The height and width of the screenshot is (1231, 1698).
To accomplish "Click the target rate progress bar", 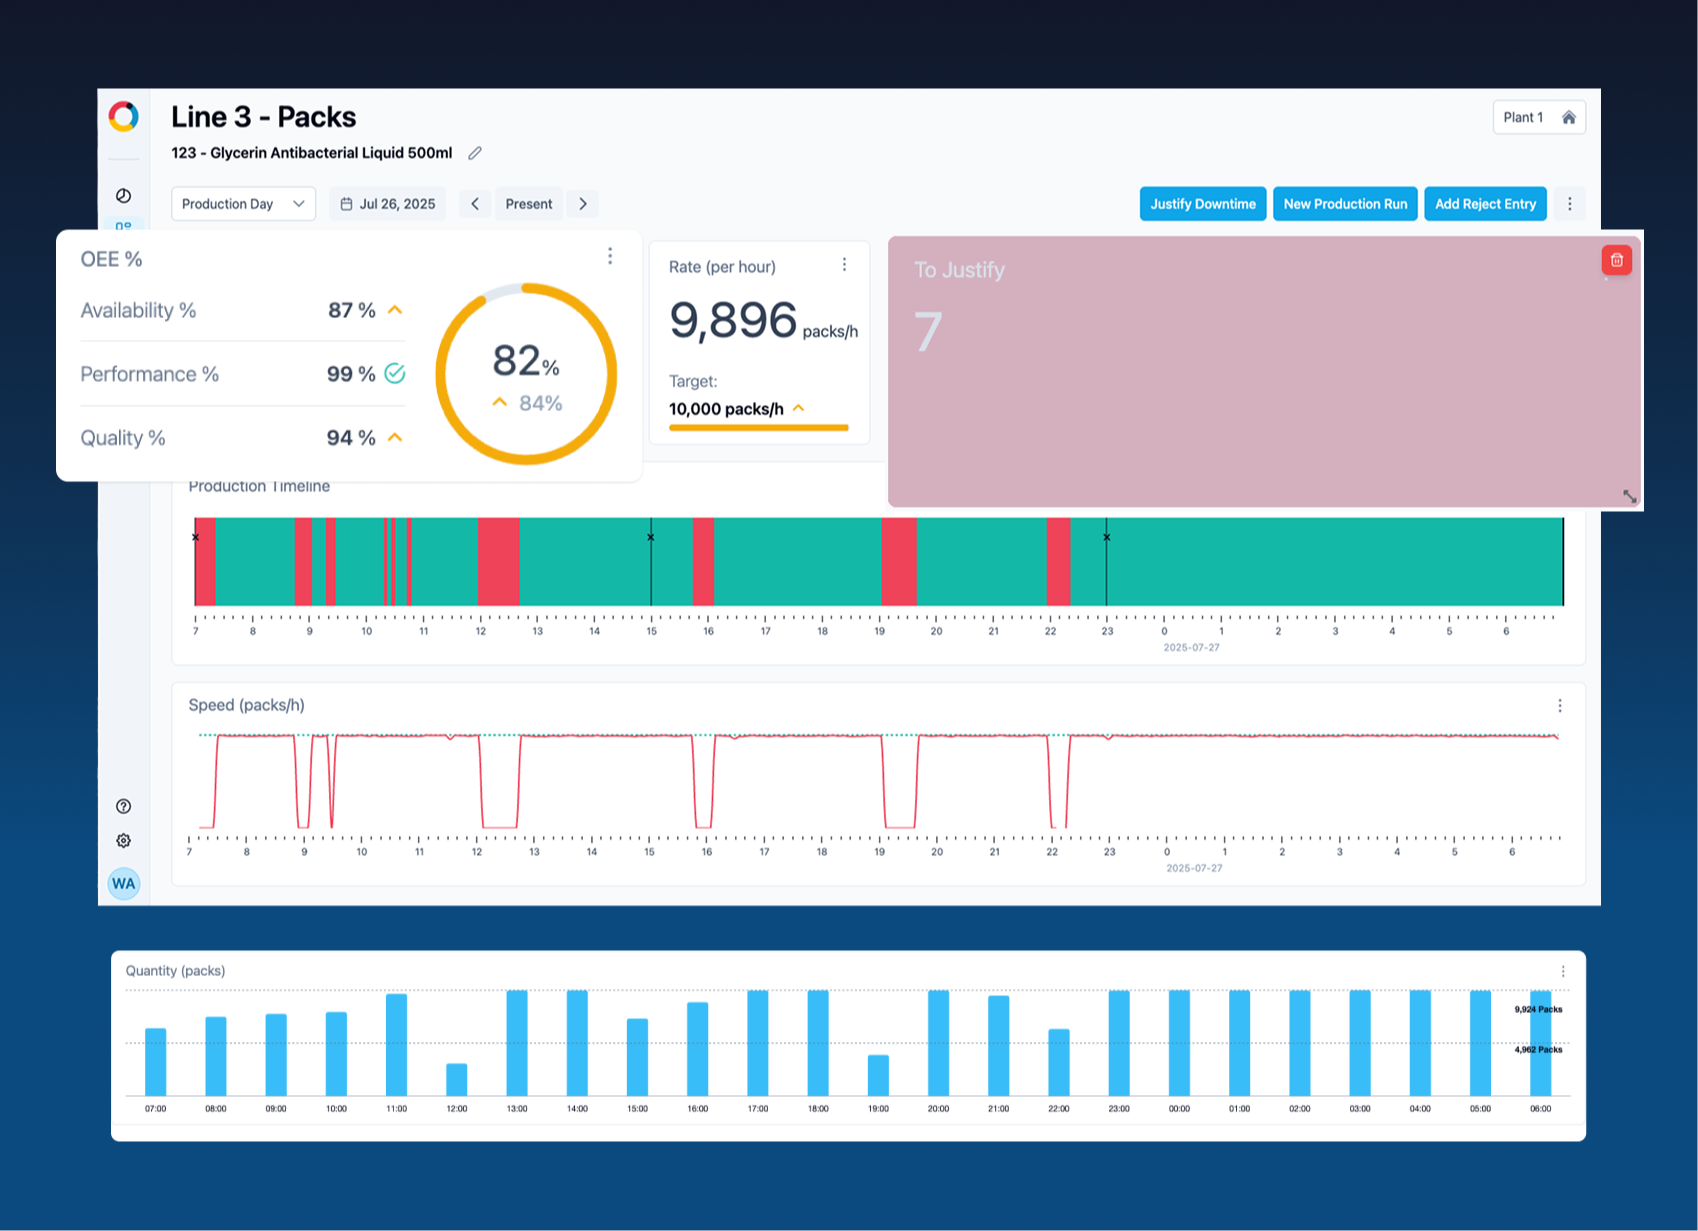I will click(x=759, y=428).
